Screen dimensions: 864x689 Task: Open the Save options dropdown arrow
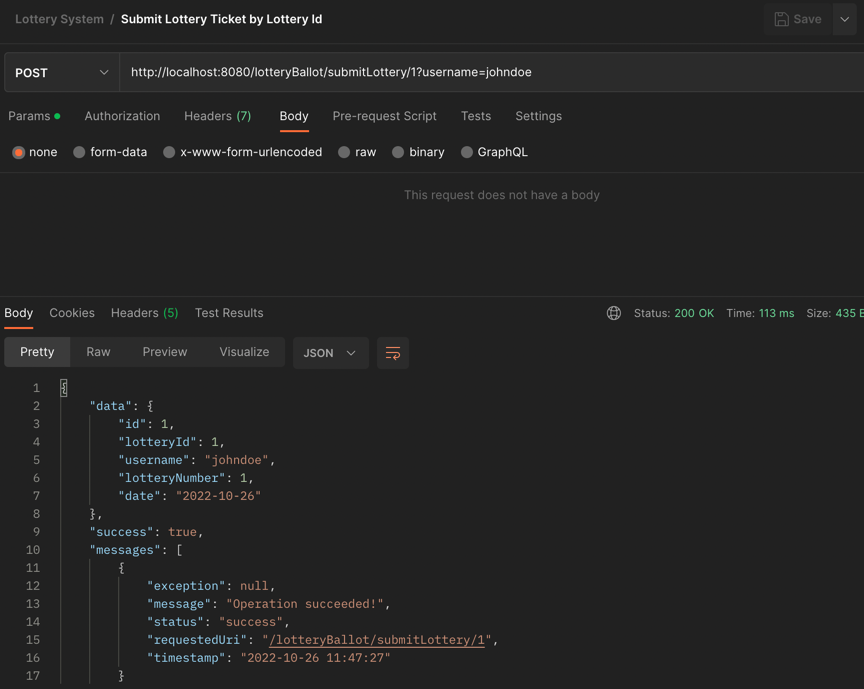[845, 19]
